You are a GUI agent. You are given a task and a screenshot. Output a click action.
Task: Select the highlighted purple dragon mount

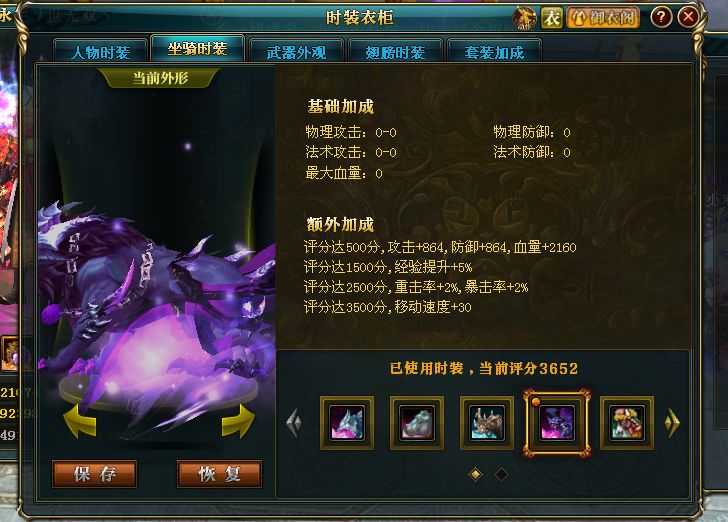click(x=557, y=423)
